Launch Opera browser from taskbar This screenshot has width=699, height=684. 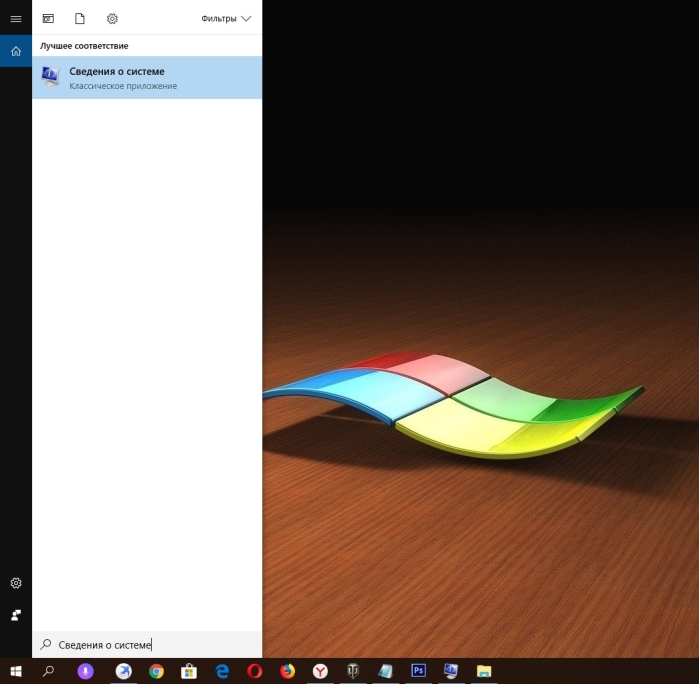pyautogui.click(x=255, y=671)
